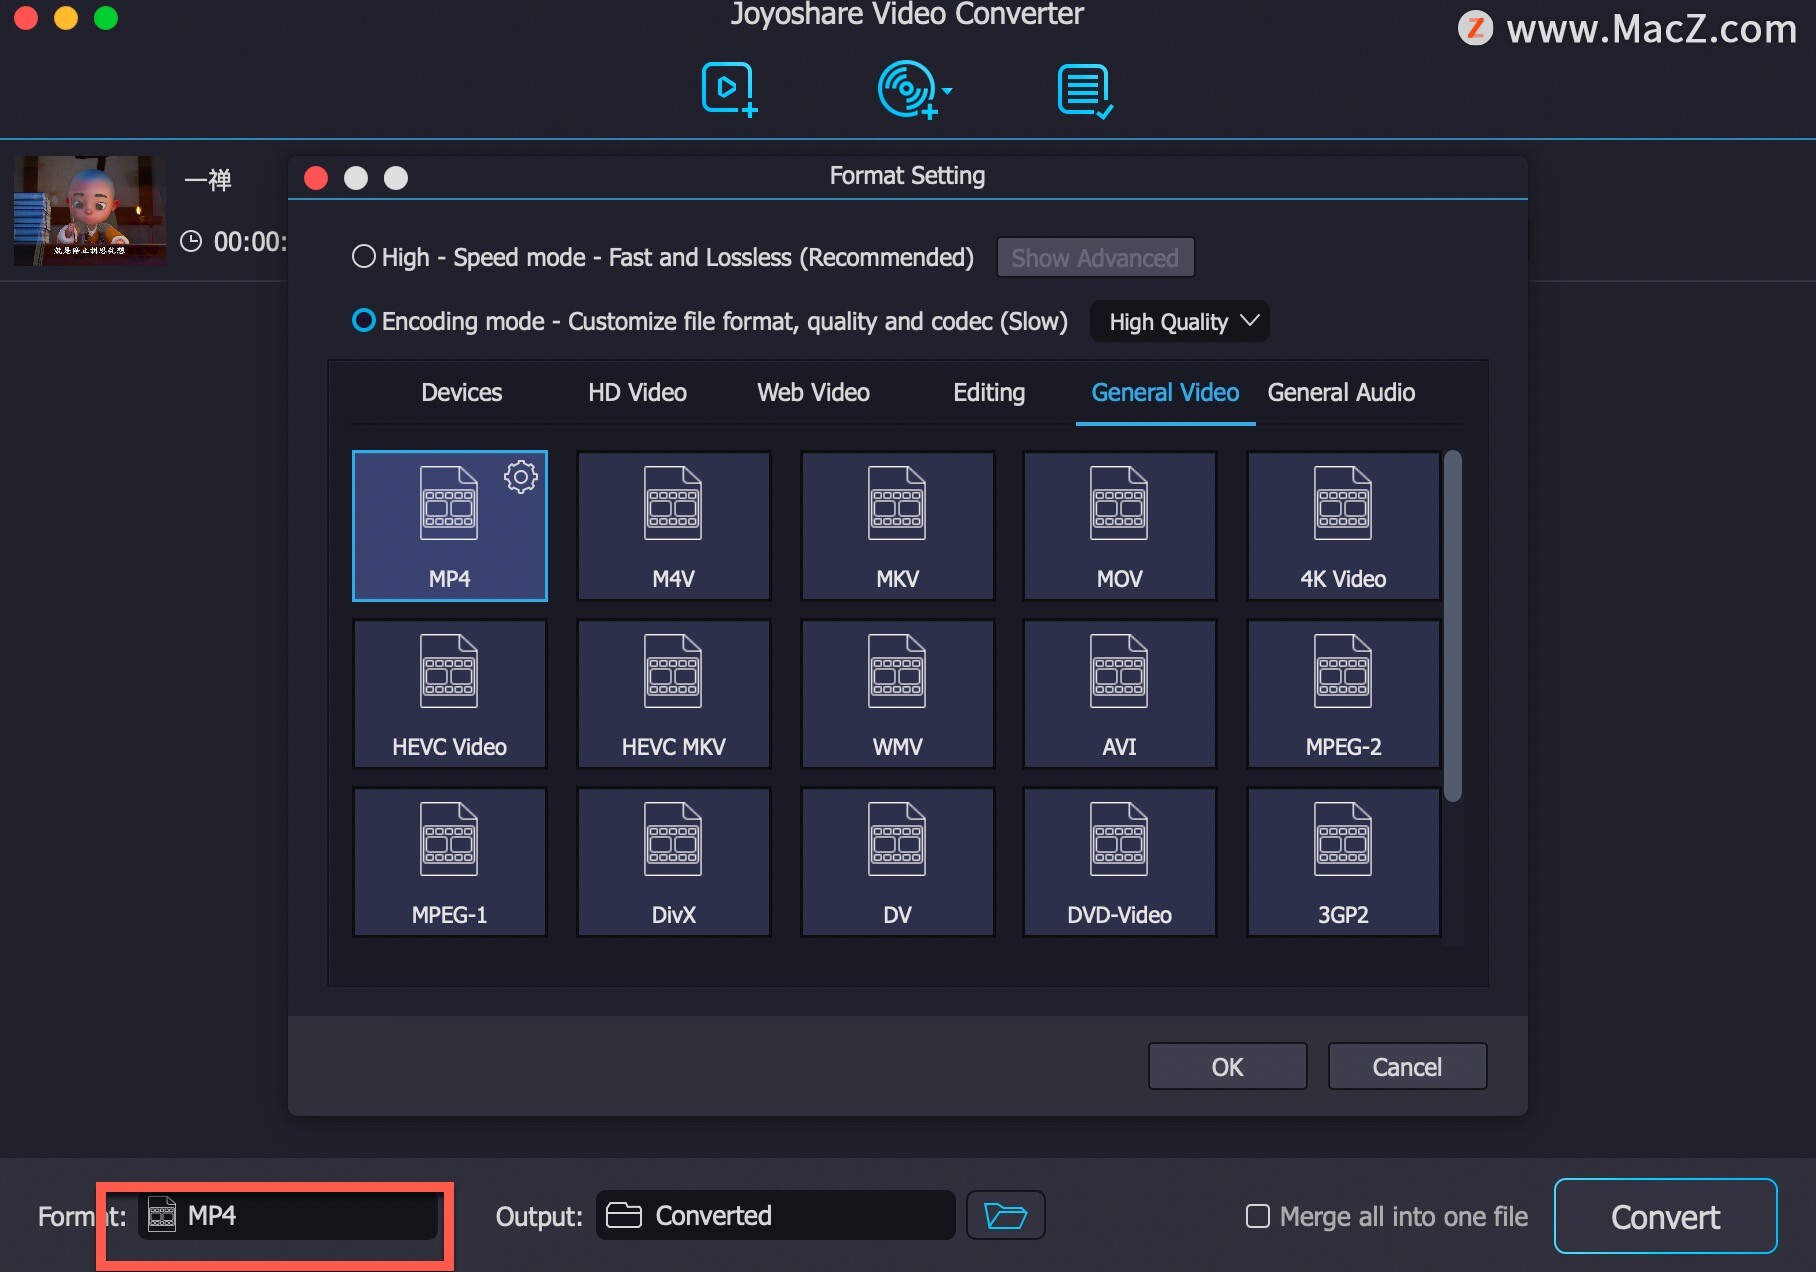
Task: Choose the HEVC Video format tile
Action: tap(450, 694)
